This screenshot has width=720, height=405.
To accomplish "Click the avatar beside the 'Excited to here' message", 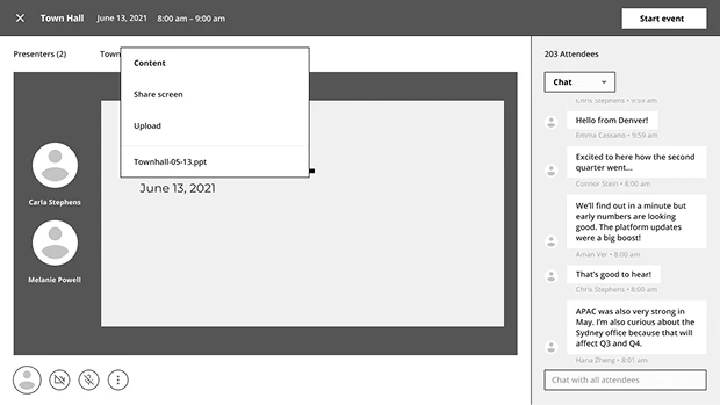I will [551, 170].
